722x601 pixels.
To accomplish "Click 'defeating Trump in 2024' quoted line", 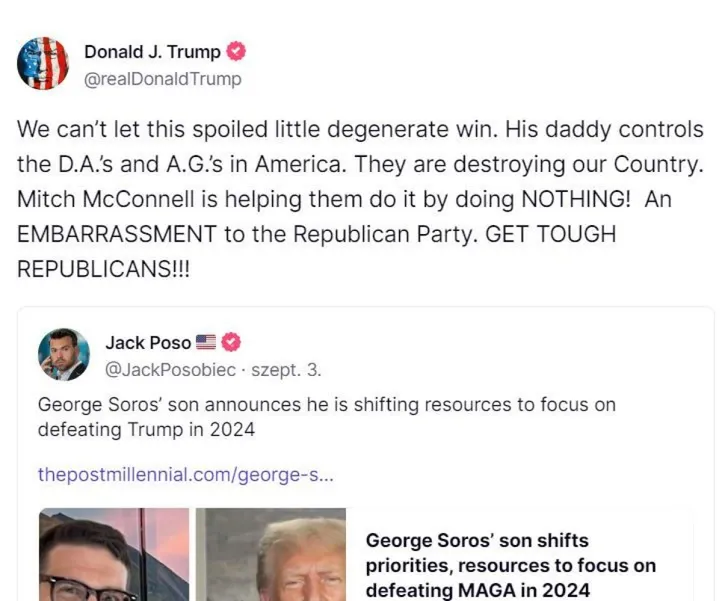I will [x=146, y=429].
